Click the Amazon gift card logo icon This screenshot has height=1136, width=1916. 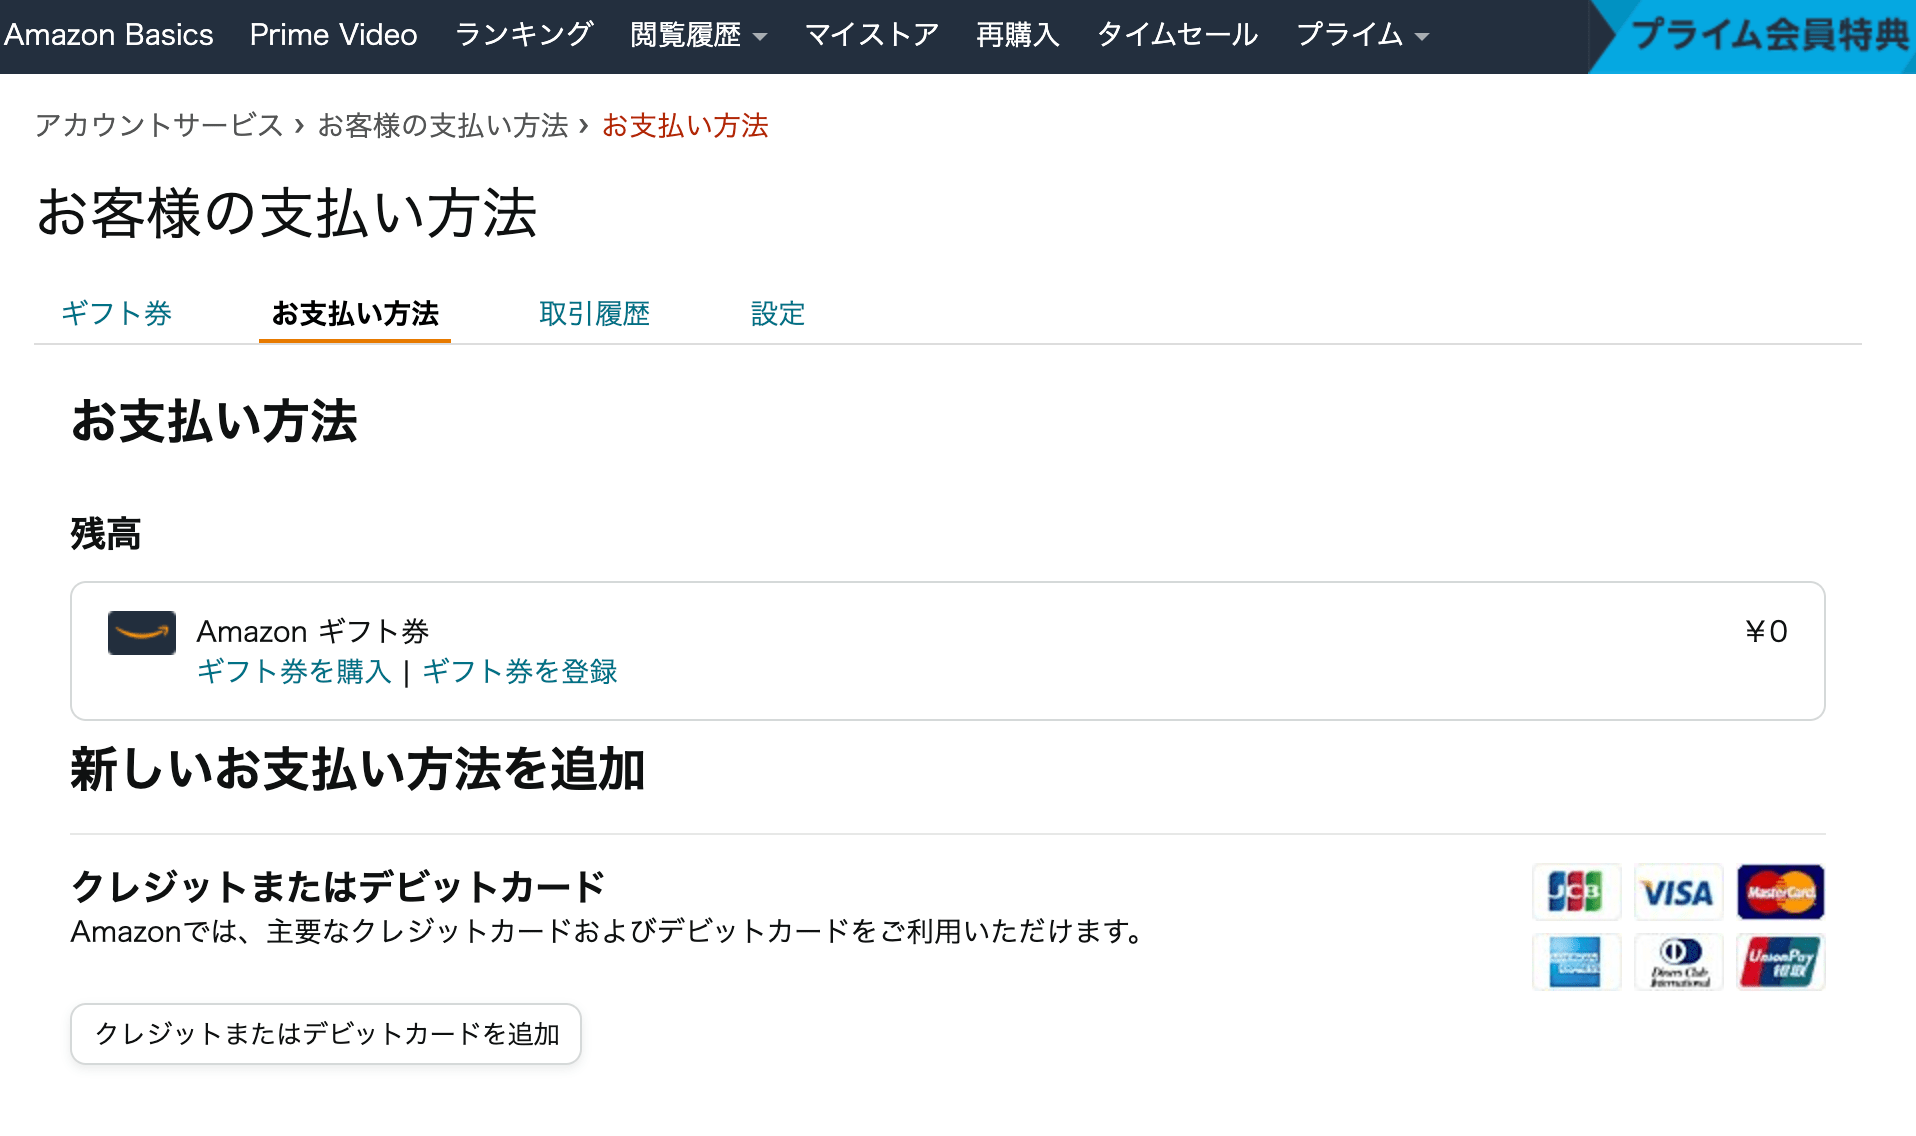[142, 633]
